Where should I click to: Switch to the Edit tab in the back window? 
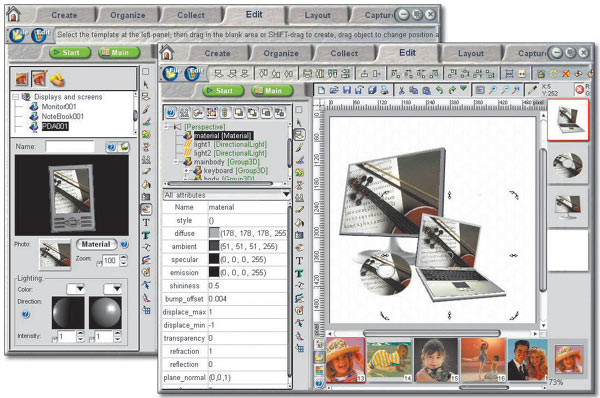(254, 15)
